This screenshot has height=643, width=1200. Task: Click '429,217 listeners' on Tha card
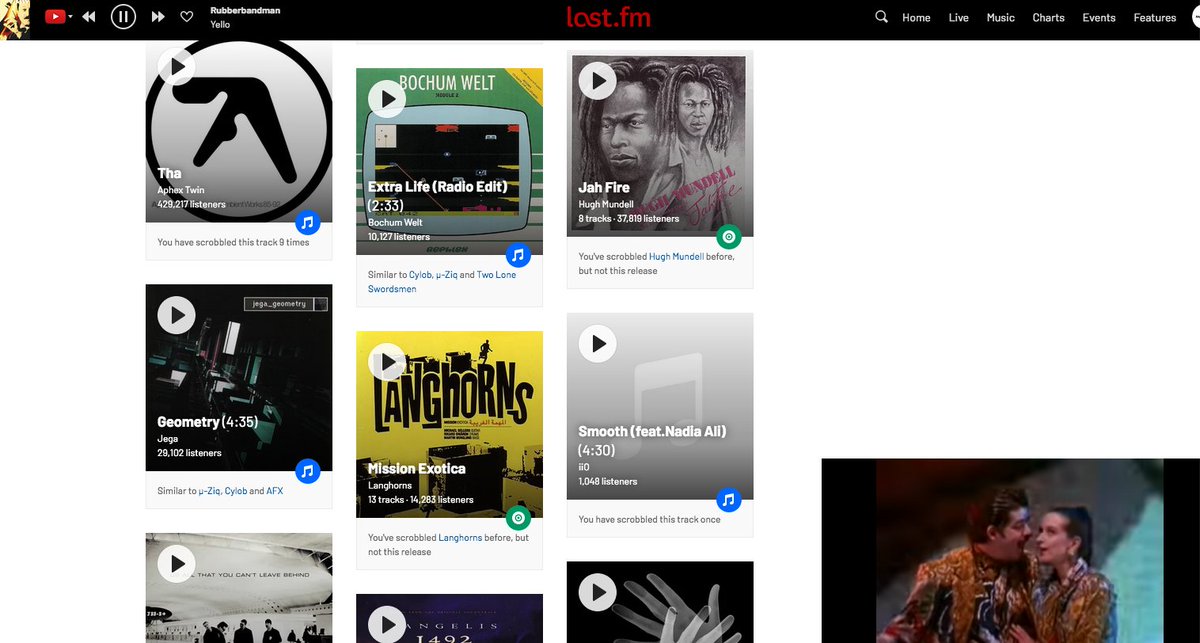tap(192, 204)
